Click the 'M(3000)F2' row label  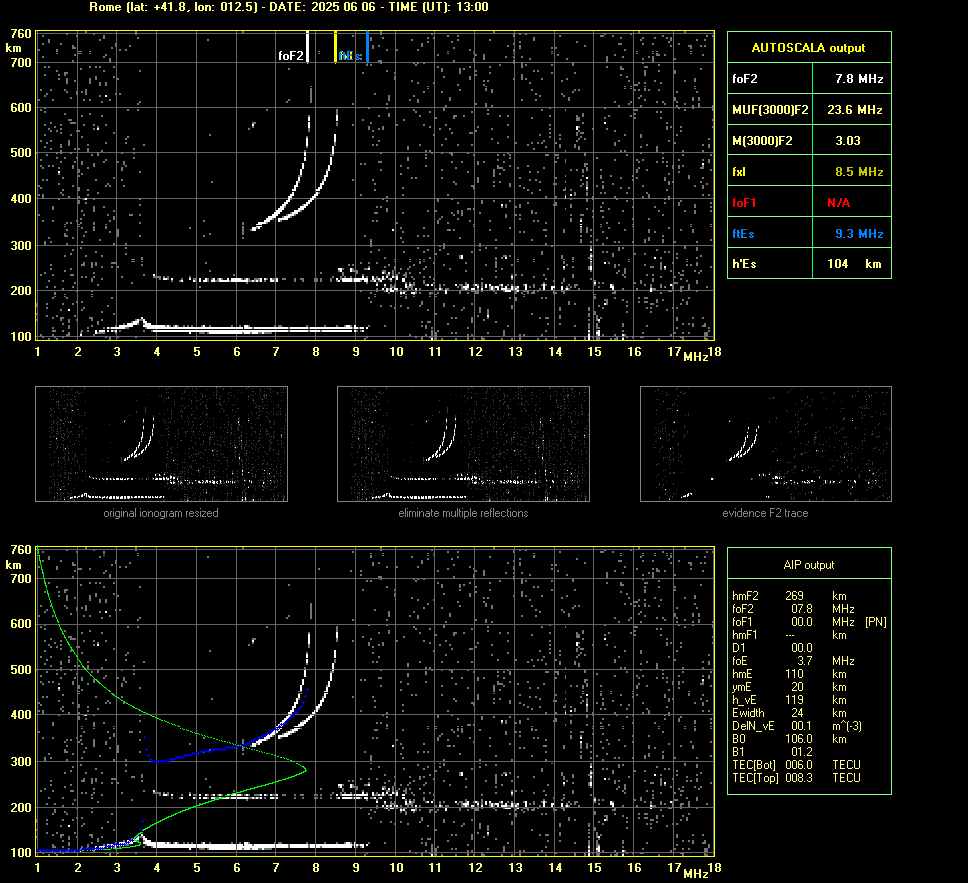pos(762,141)
